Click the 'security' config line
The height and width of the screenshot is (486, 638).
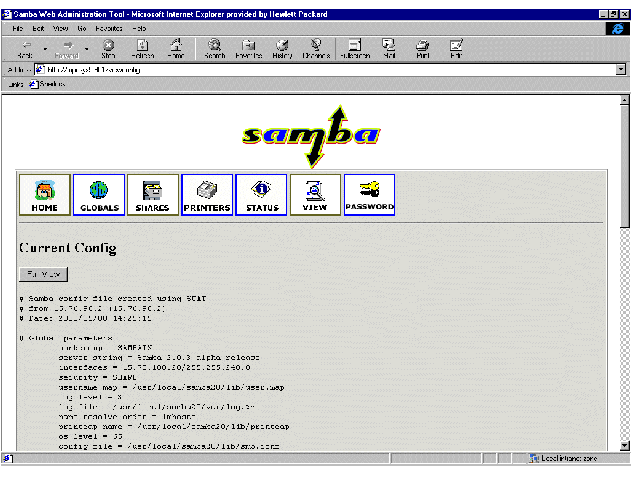[x=97, y=377]
